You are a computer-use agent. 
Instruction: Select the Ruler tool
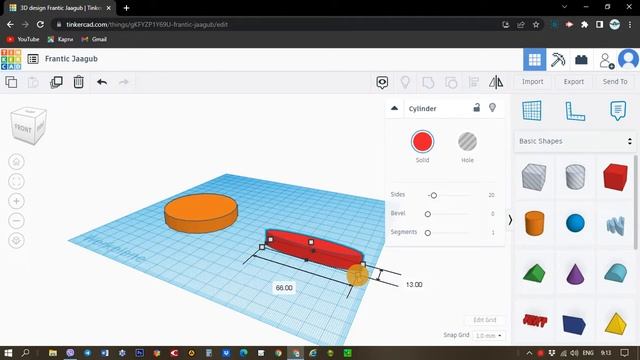575,111
